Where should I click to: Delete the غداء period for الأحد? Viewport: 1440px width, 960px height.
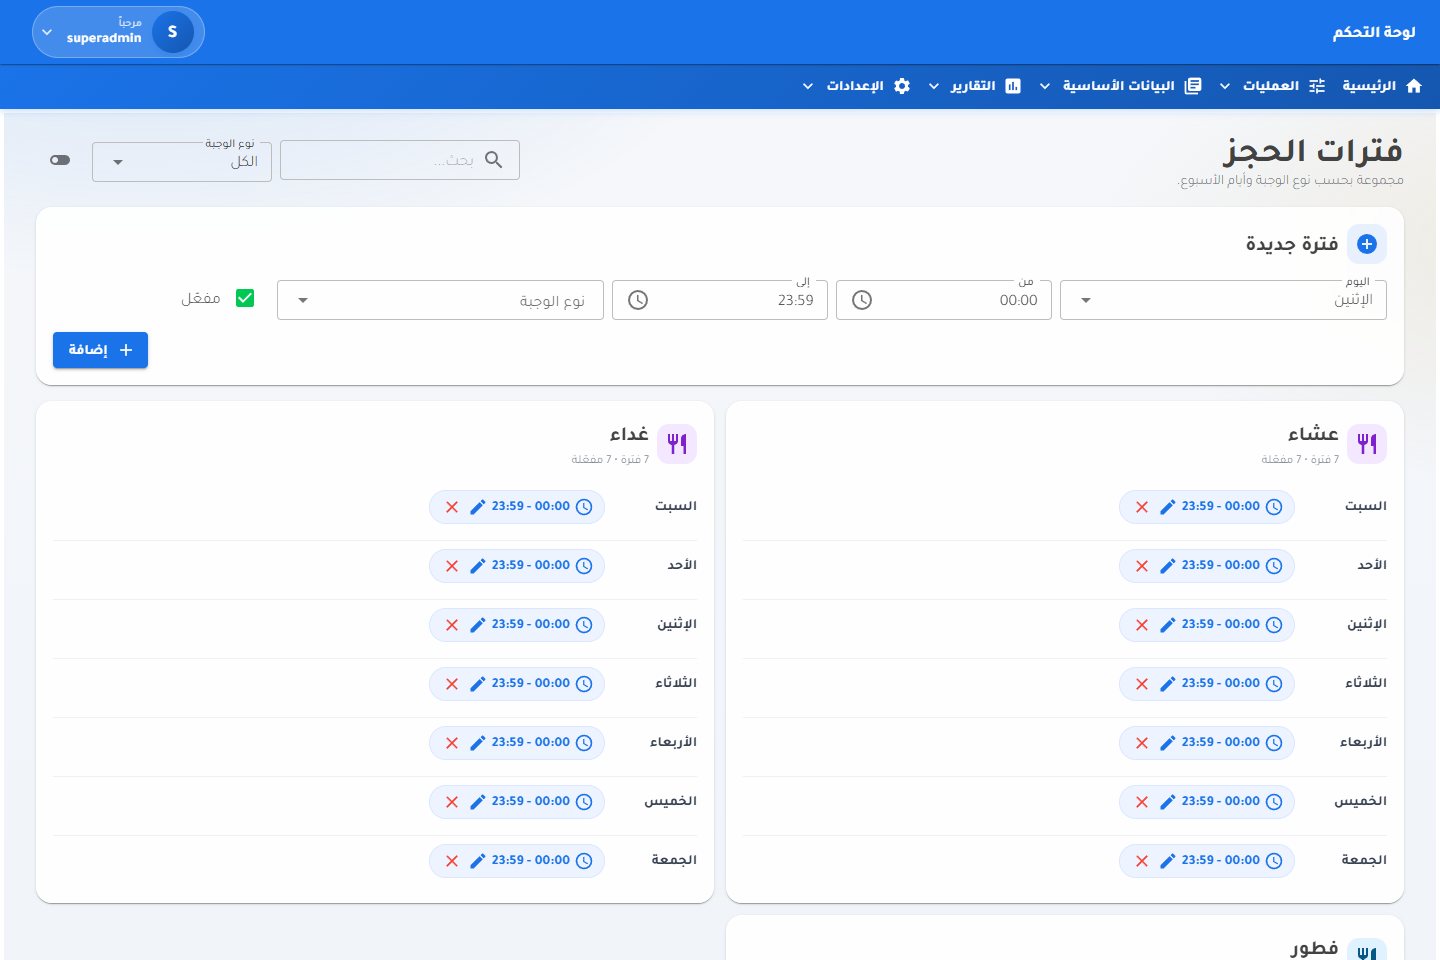(452, 566)
